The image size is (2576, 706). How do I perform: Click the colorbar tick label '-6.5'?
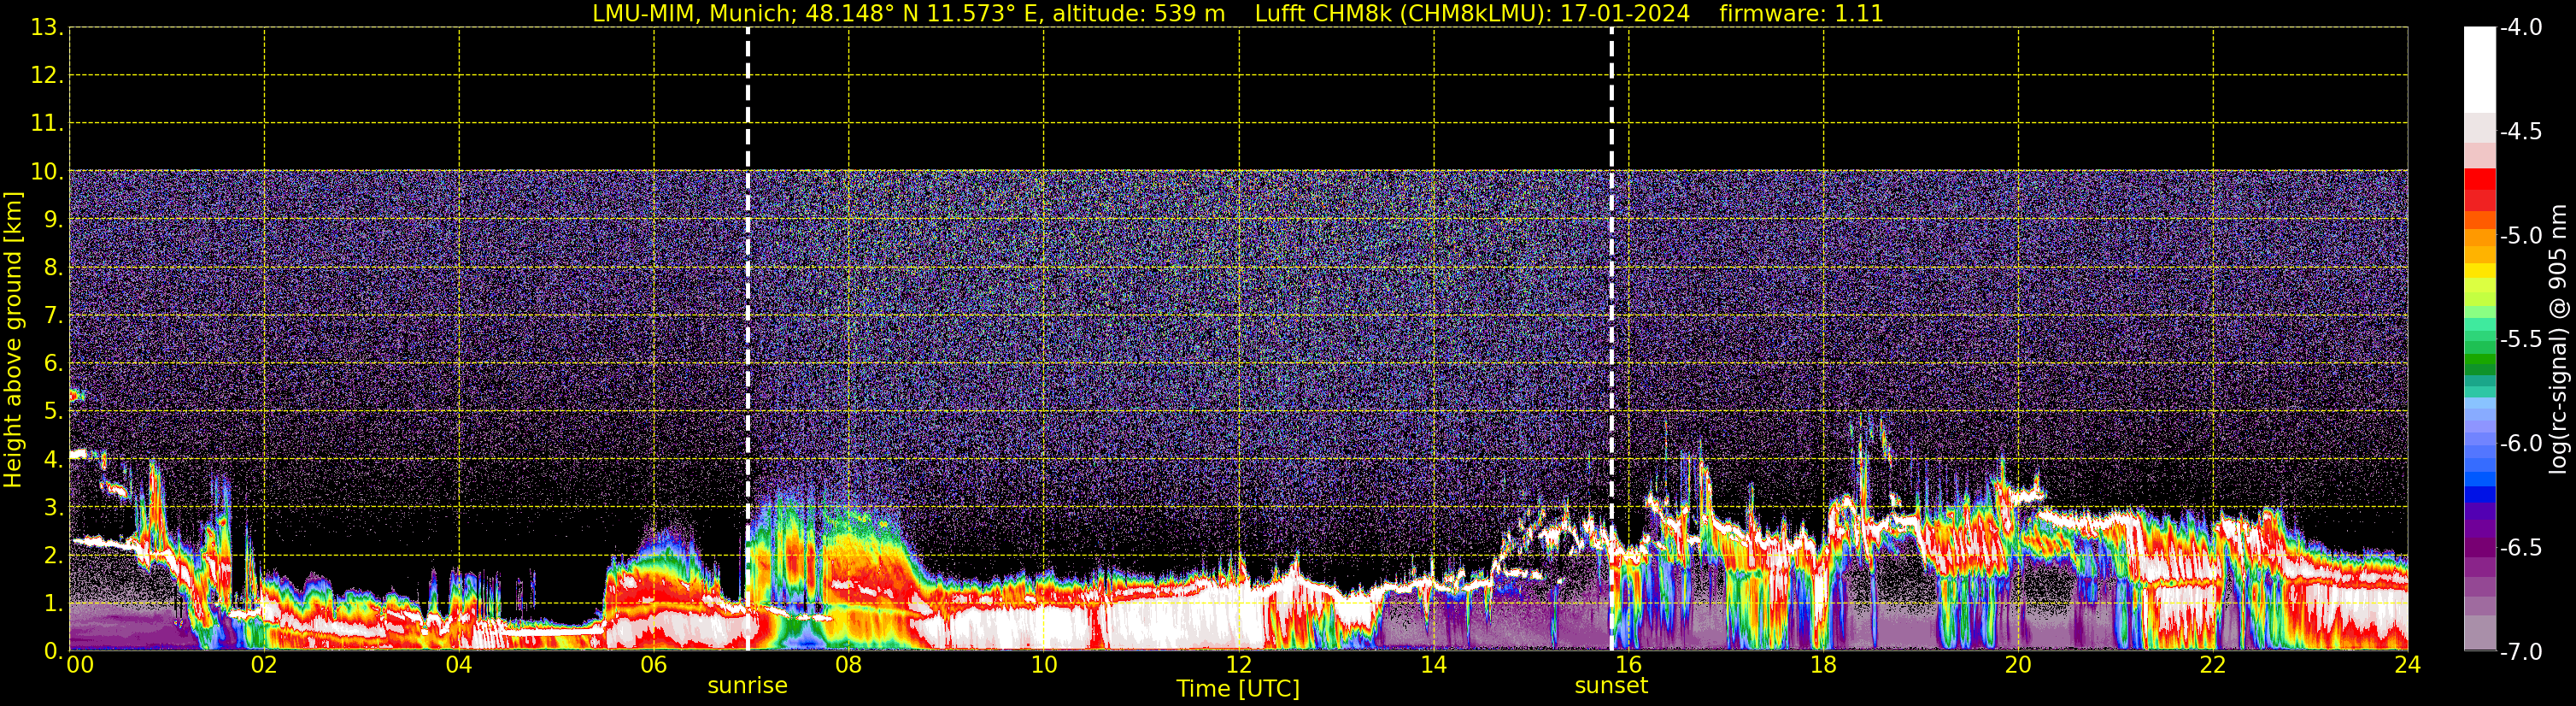click(2520, 548)
